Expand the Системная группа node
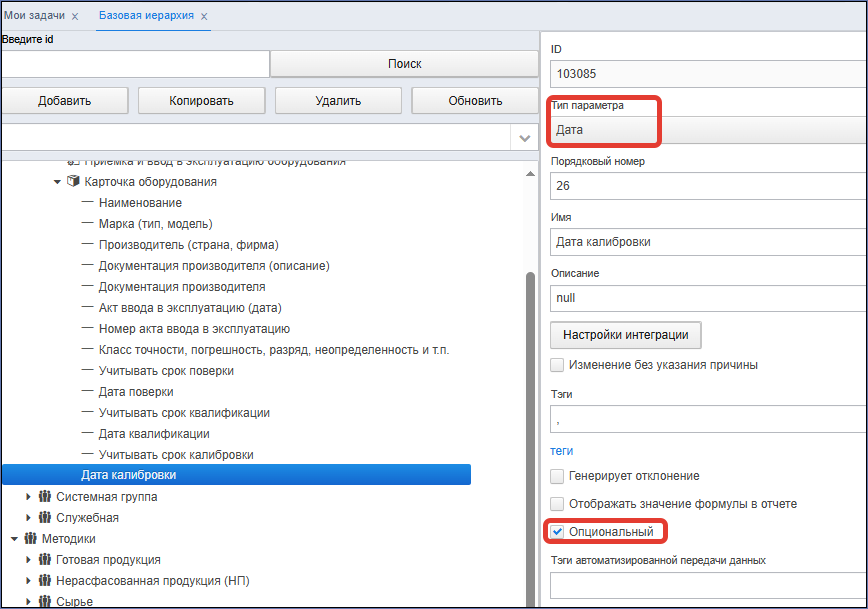The image size is (868, 609). pos(28,497)
